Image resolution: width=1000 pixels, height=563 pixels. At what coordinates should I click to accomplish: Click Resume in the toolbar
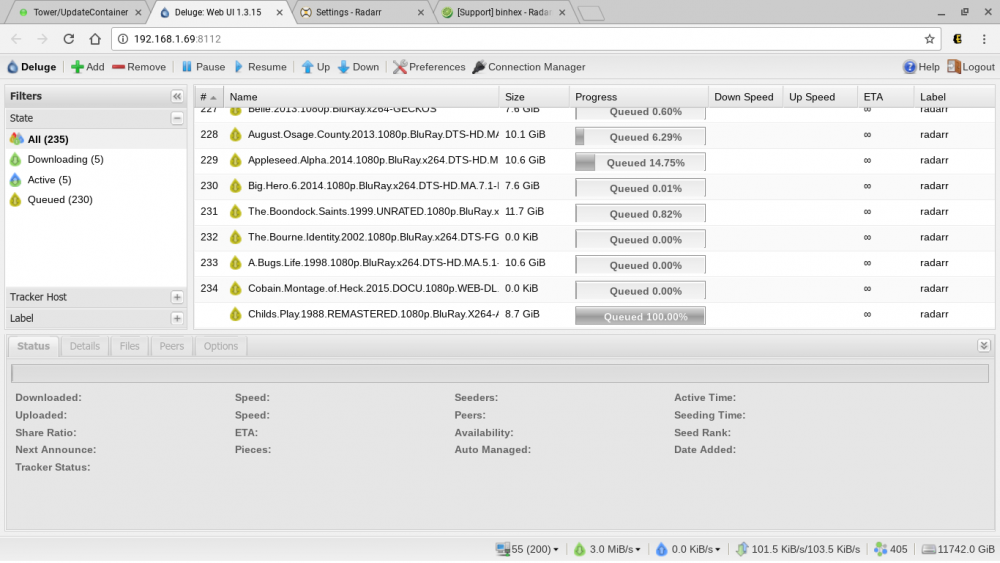pyautogui.click(x=260, y=67)
